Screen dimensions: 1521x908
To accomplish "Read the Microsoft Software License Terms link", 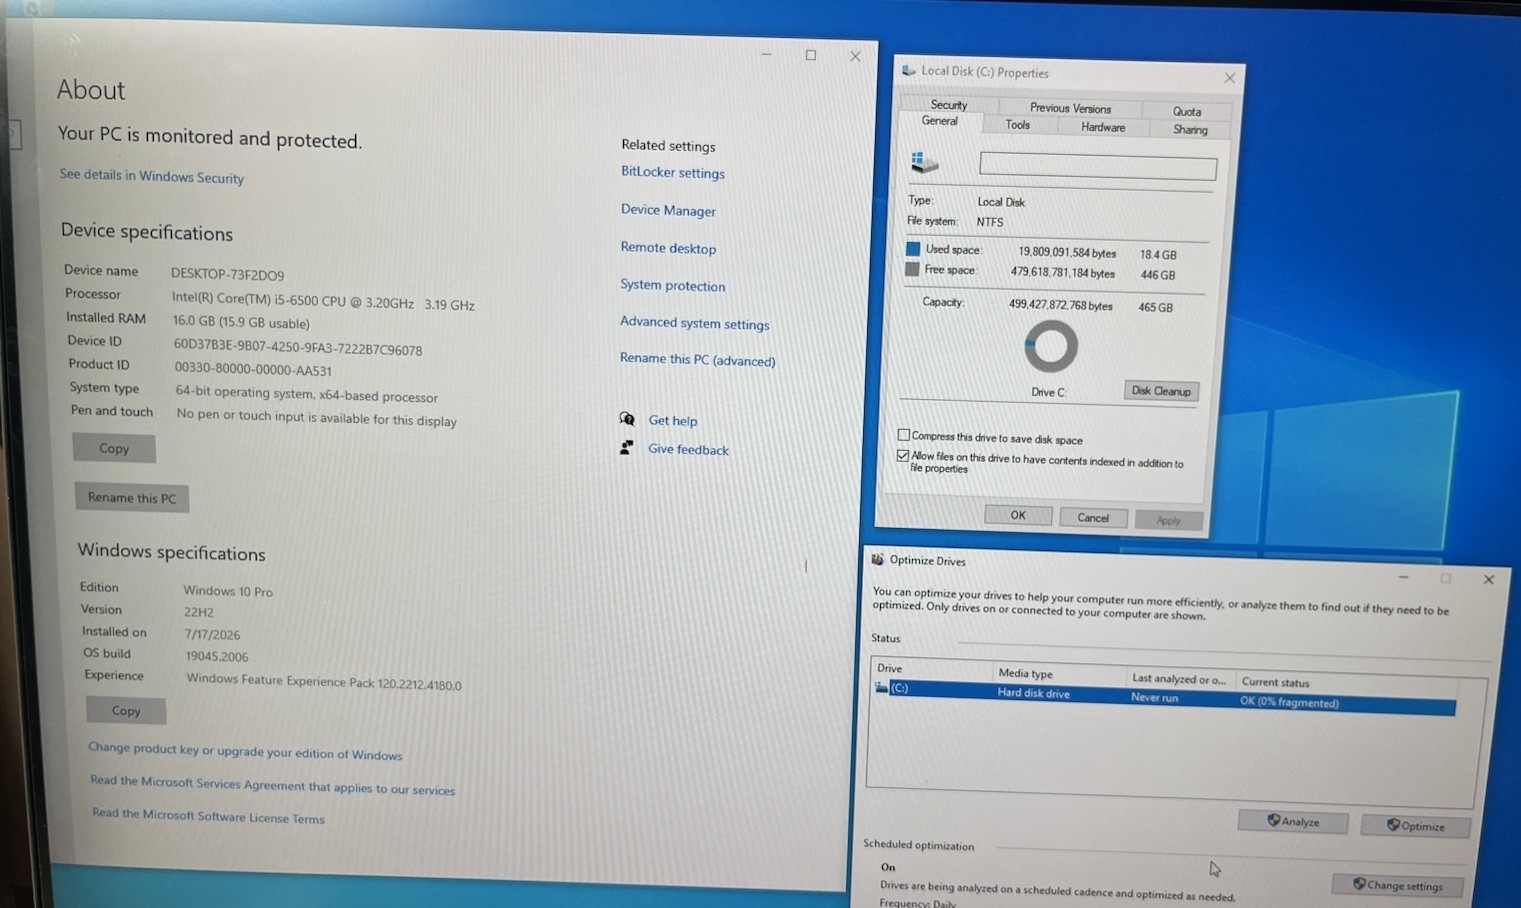I will (208, 816).
